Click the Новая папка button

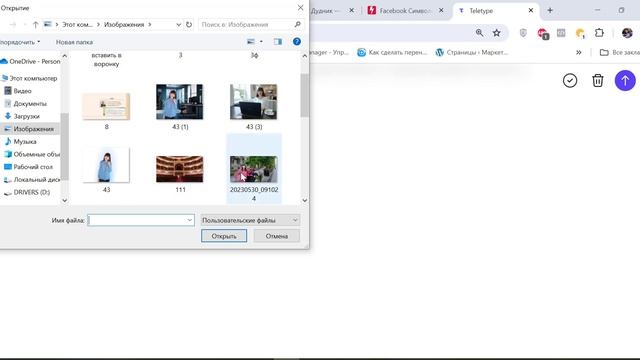74,42
